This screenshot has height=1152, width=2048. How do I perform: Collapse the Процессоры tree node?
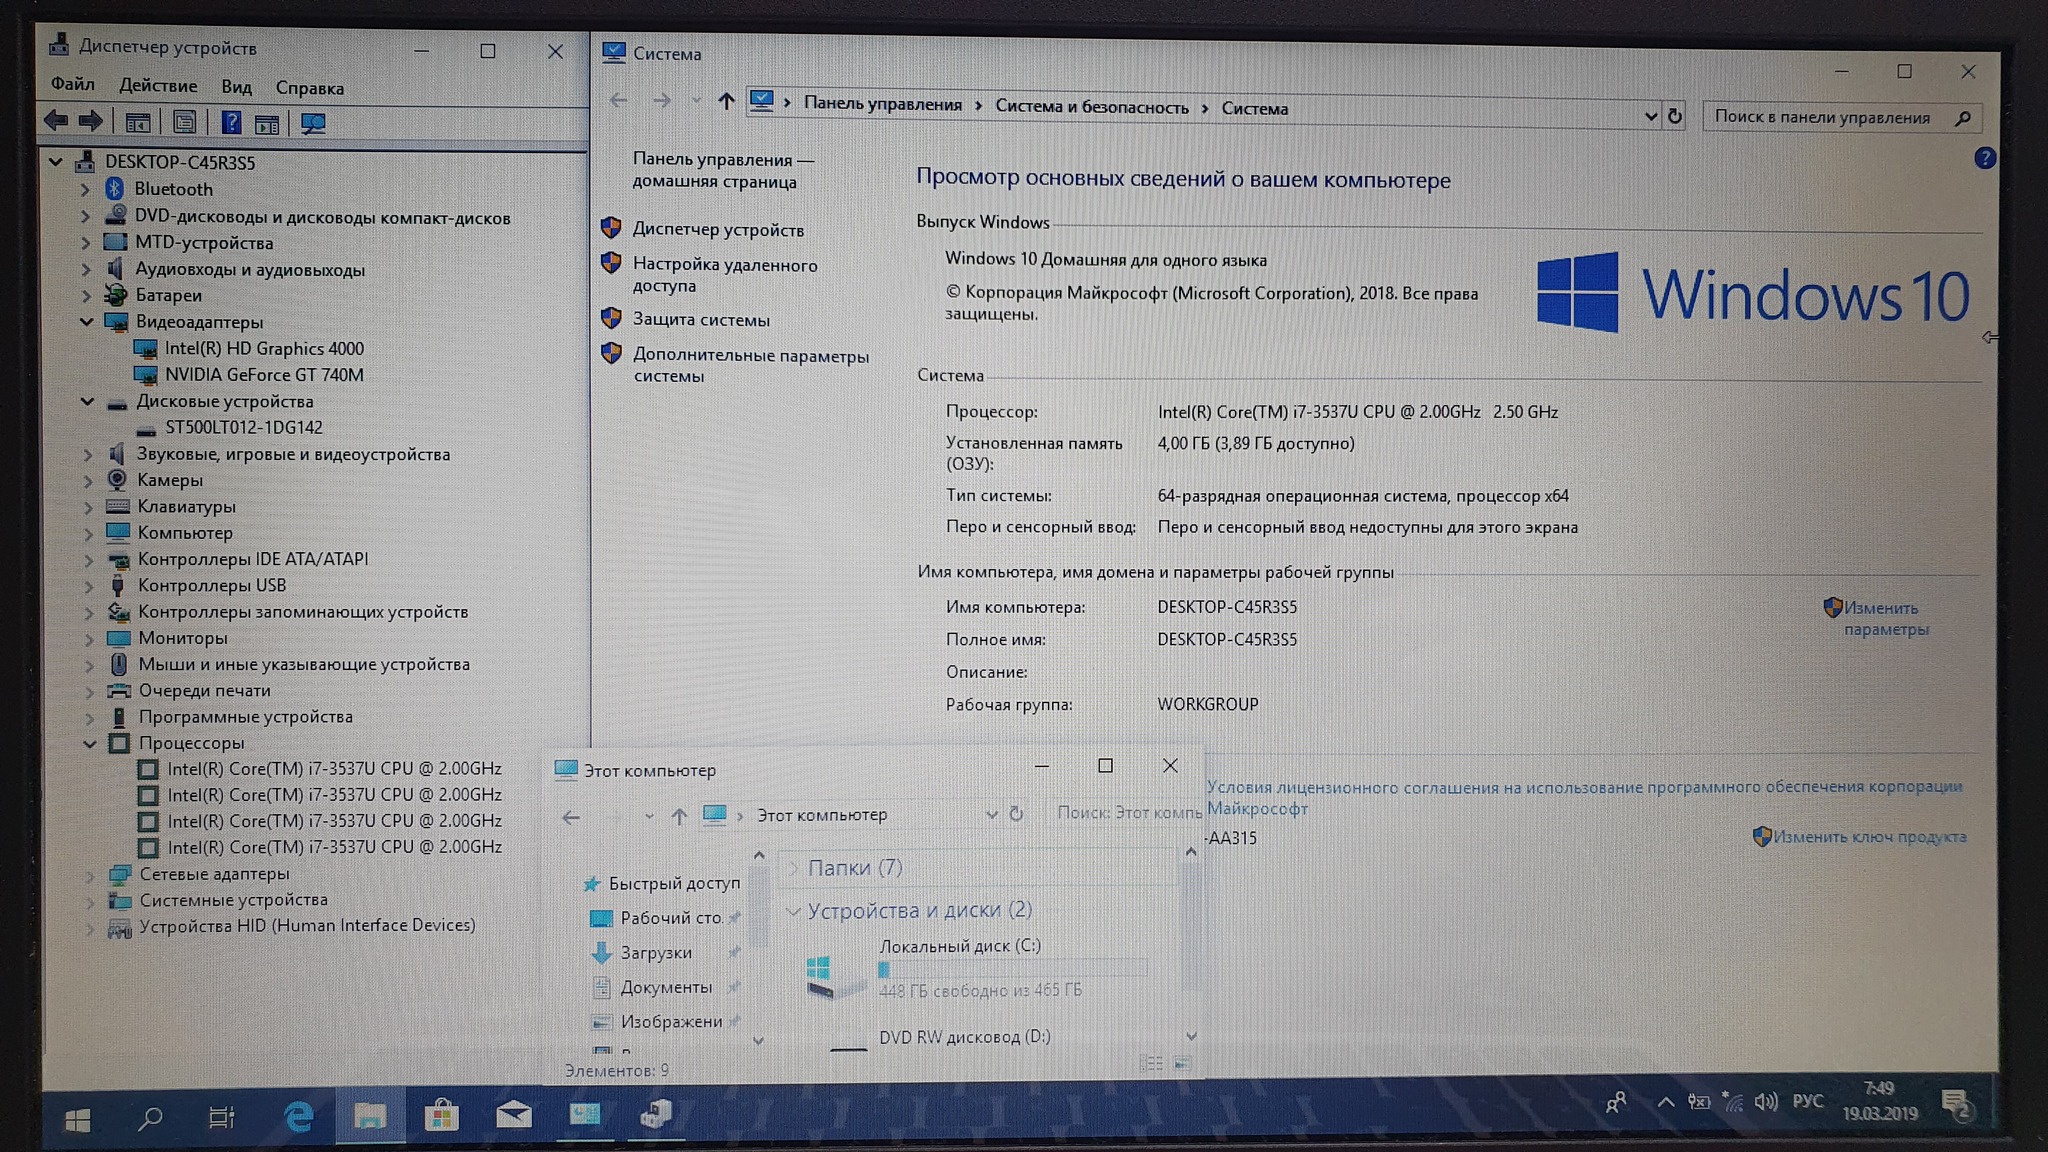click(89, 743)
